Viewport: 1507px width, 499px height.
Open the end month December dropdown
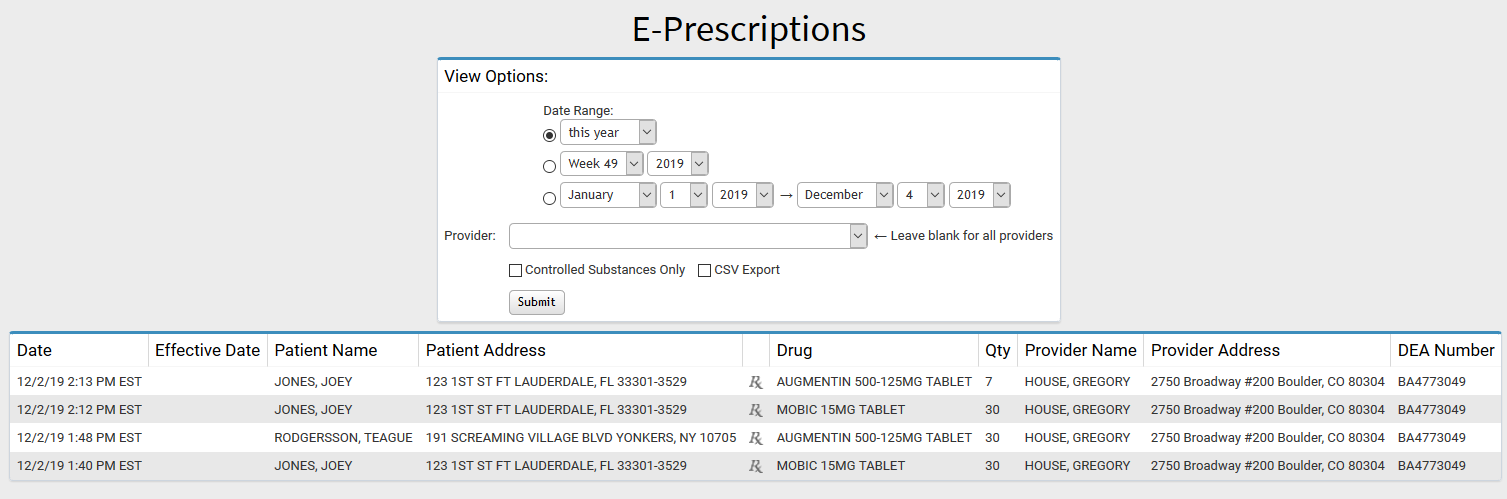point(844,195)
